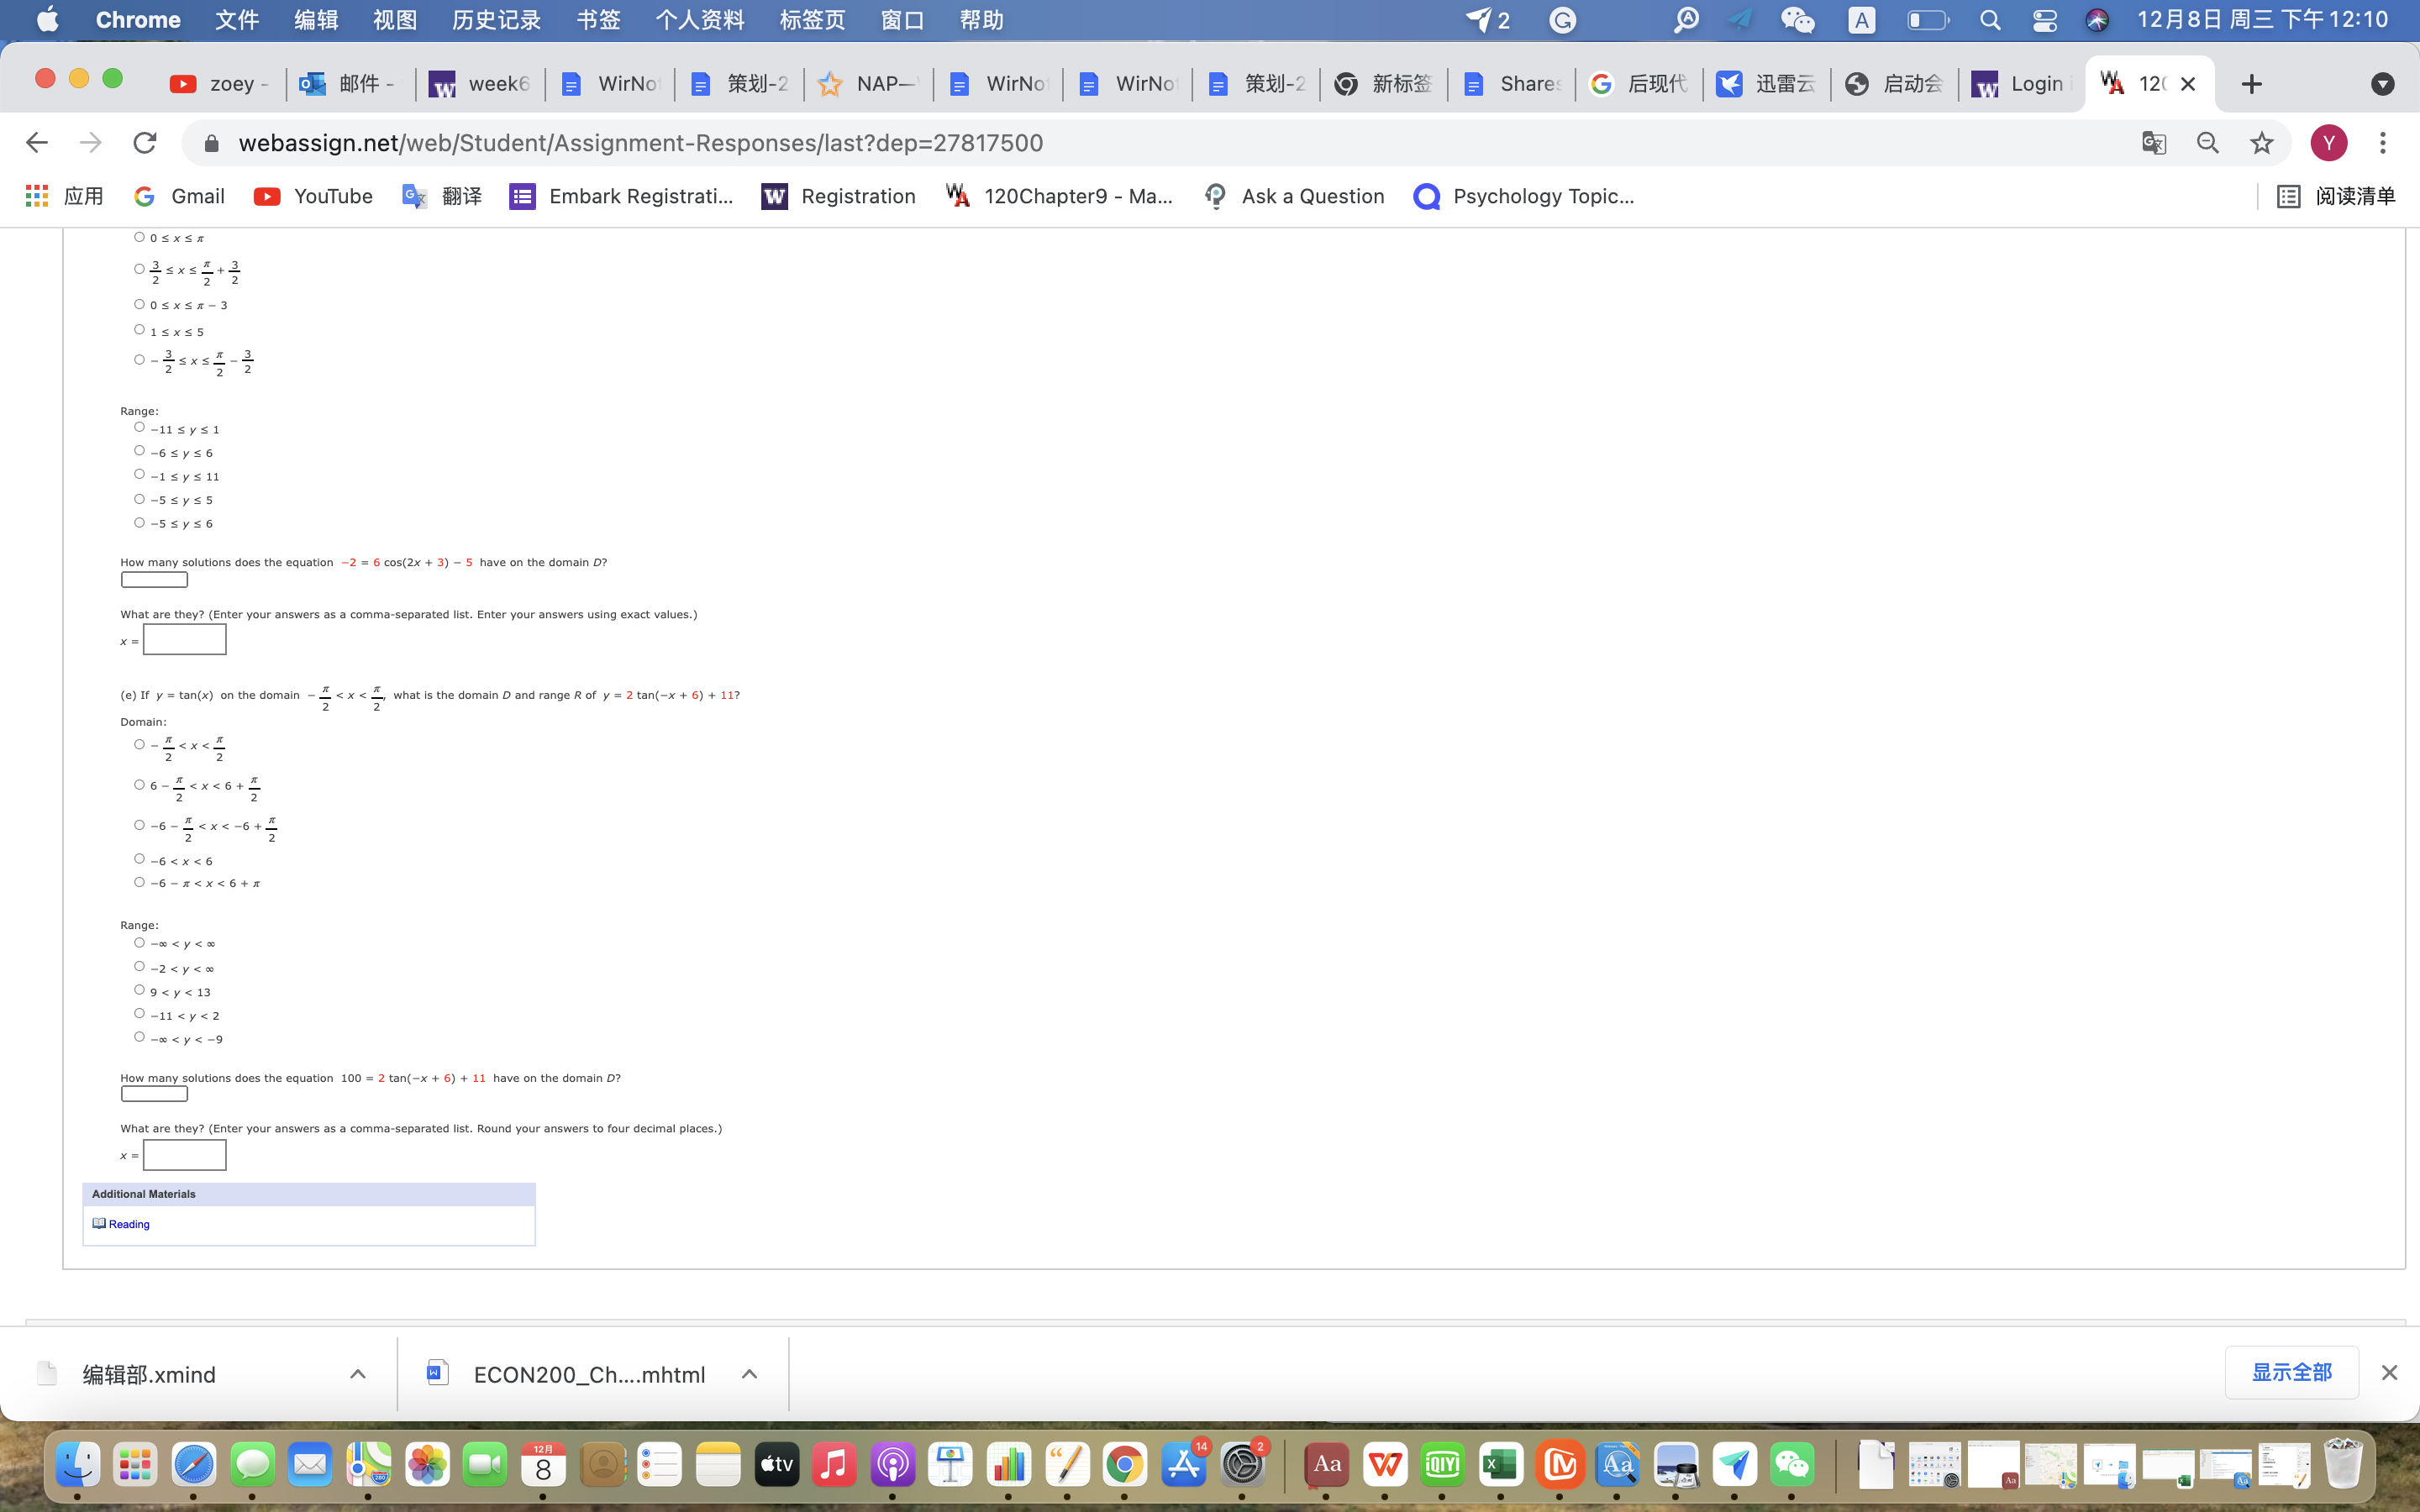Click the Chrome reload page icon

click(145, 143)
